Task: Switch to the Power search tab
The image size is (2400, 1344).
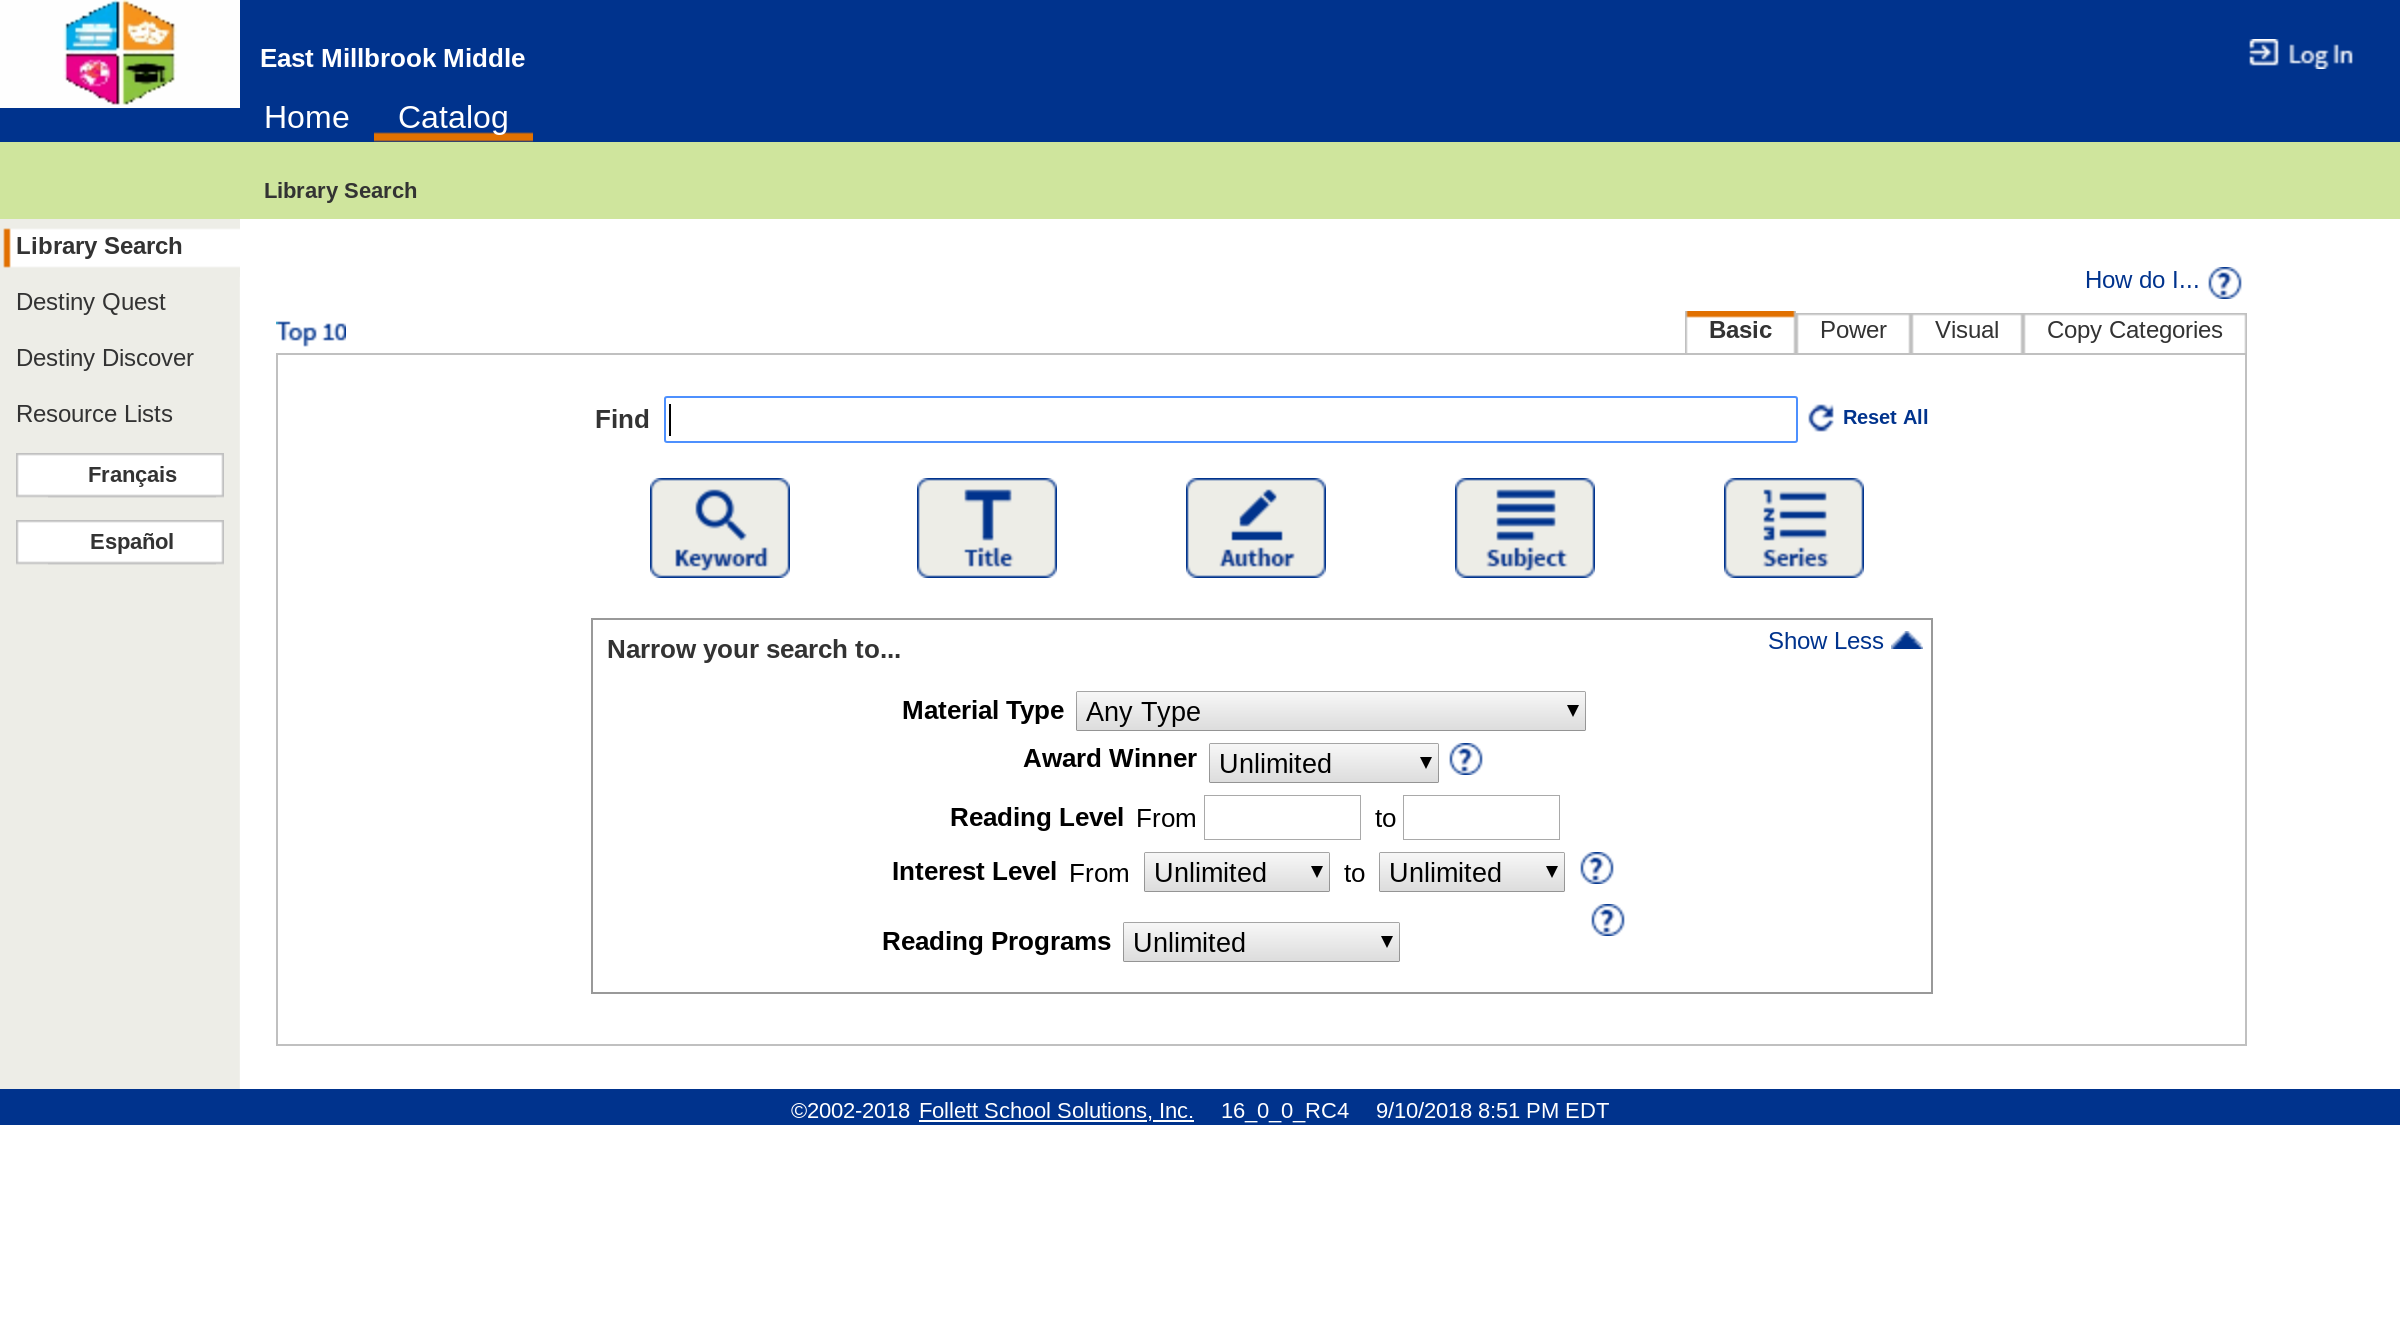Action: click(x=1853, y=330)
